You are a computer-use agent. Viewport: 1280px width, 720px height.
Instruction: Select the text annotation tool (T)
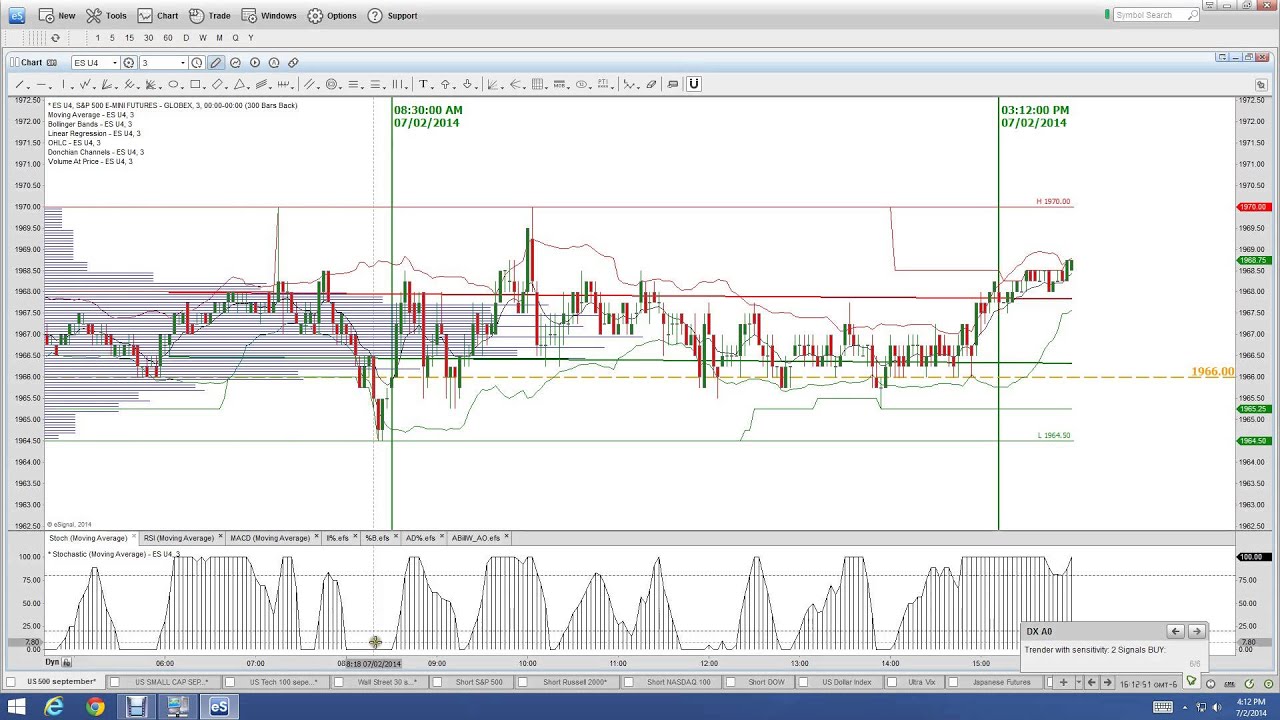(423, 85)
